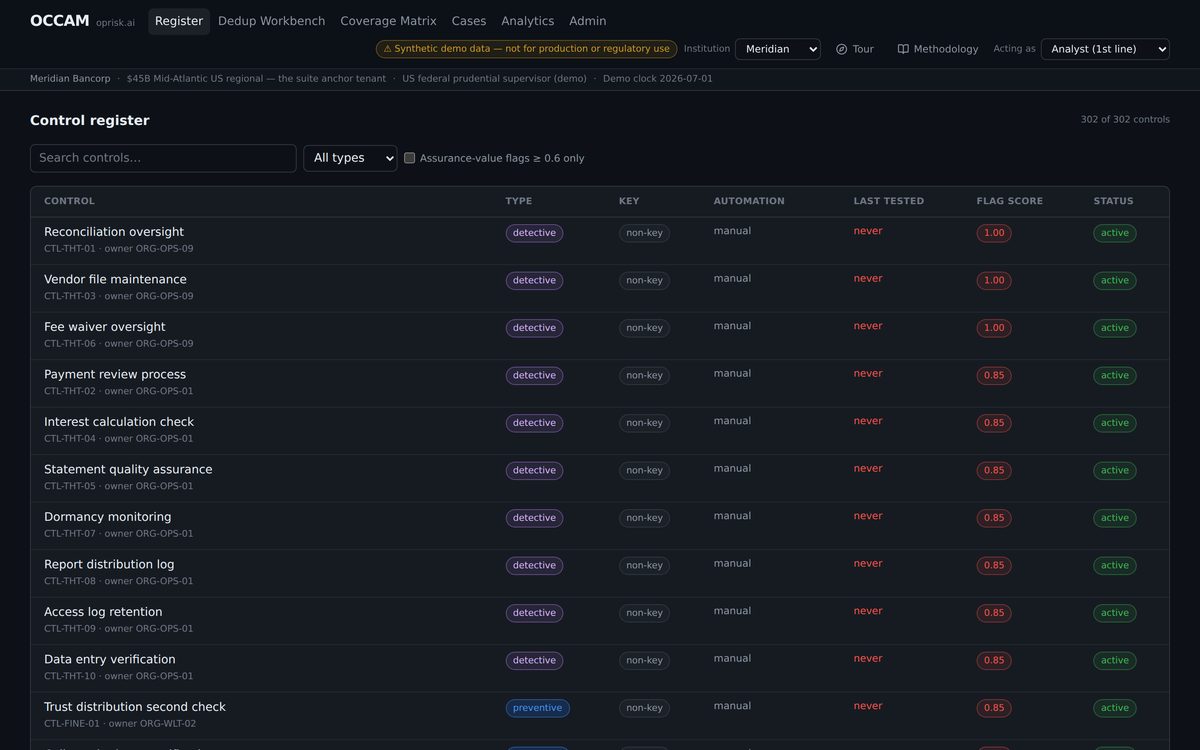
Task: Click the Automation column header
Action: 749,201
